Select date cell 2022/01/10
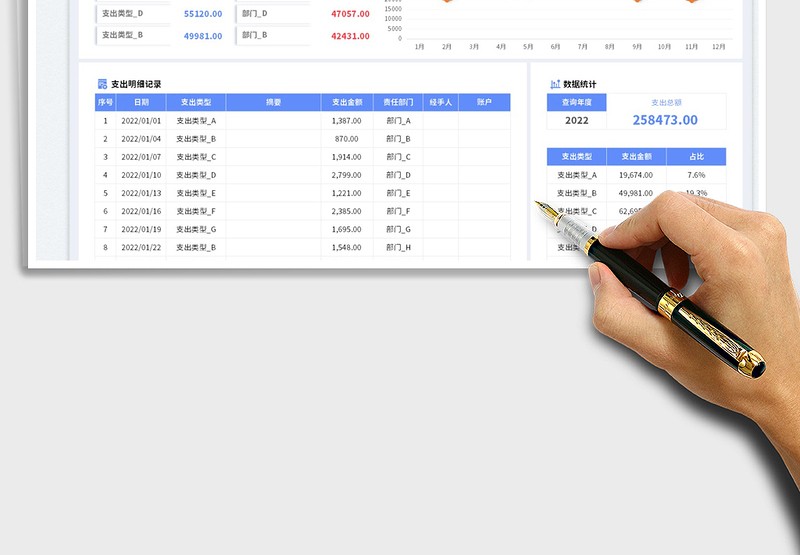 (141, 175)
